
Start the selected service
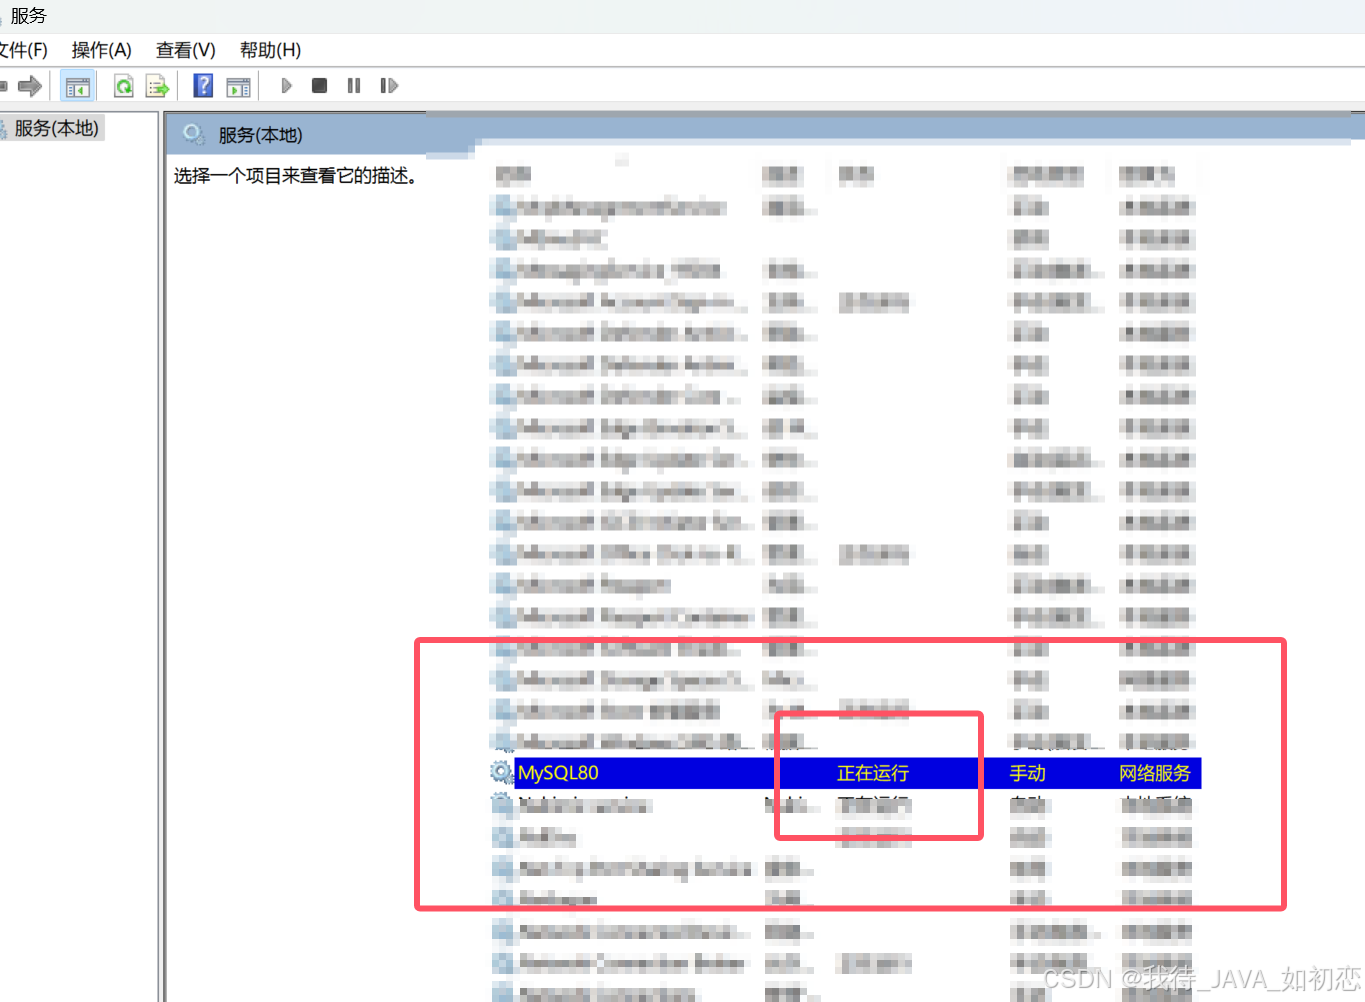point(286,85)
